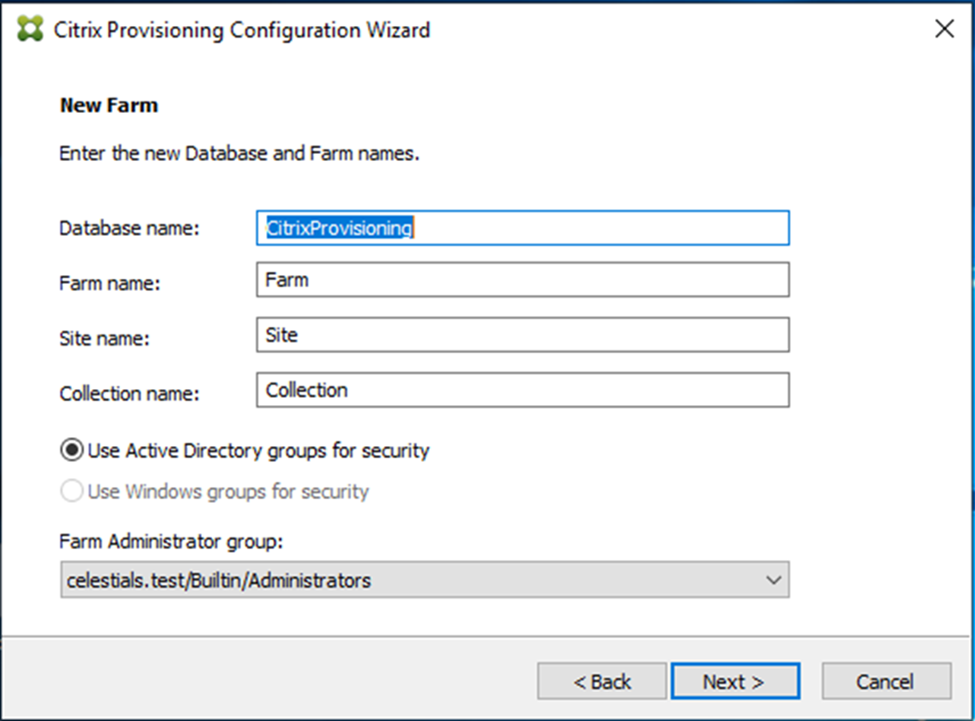Cancel the configuration wizard

coord(886,682)
